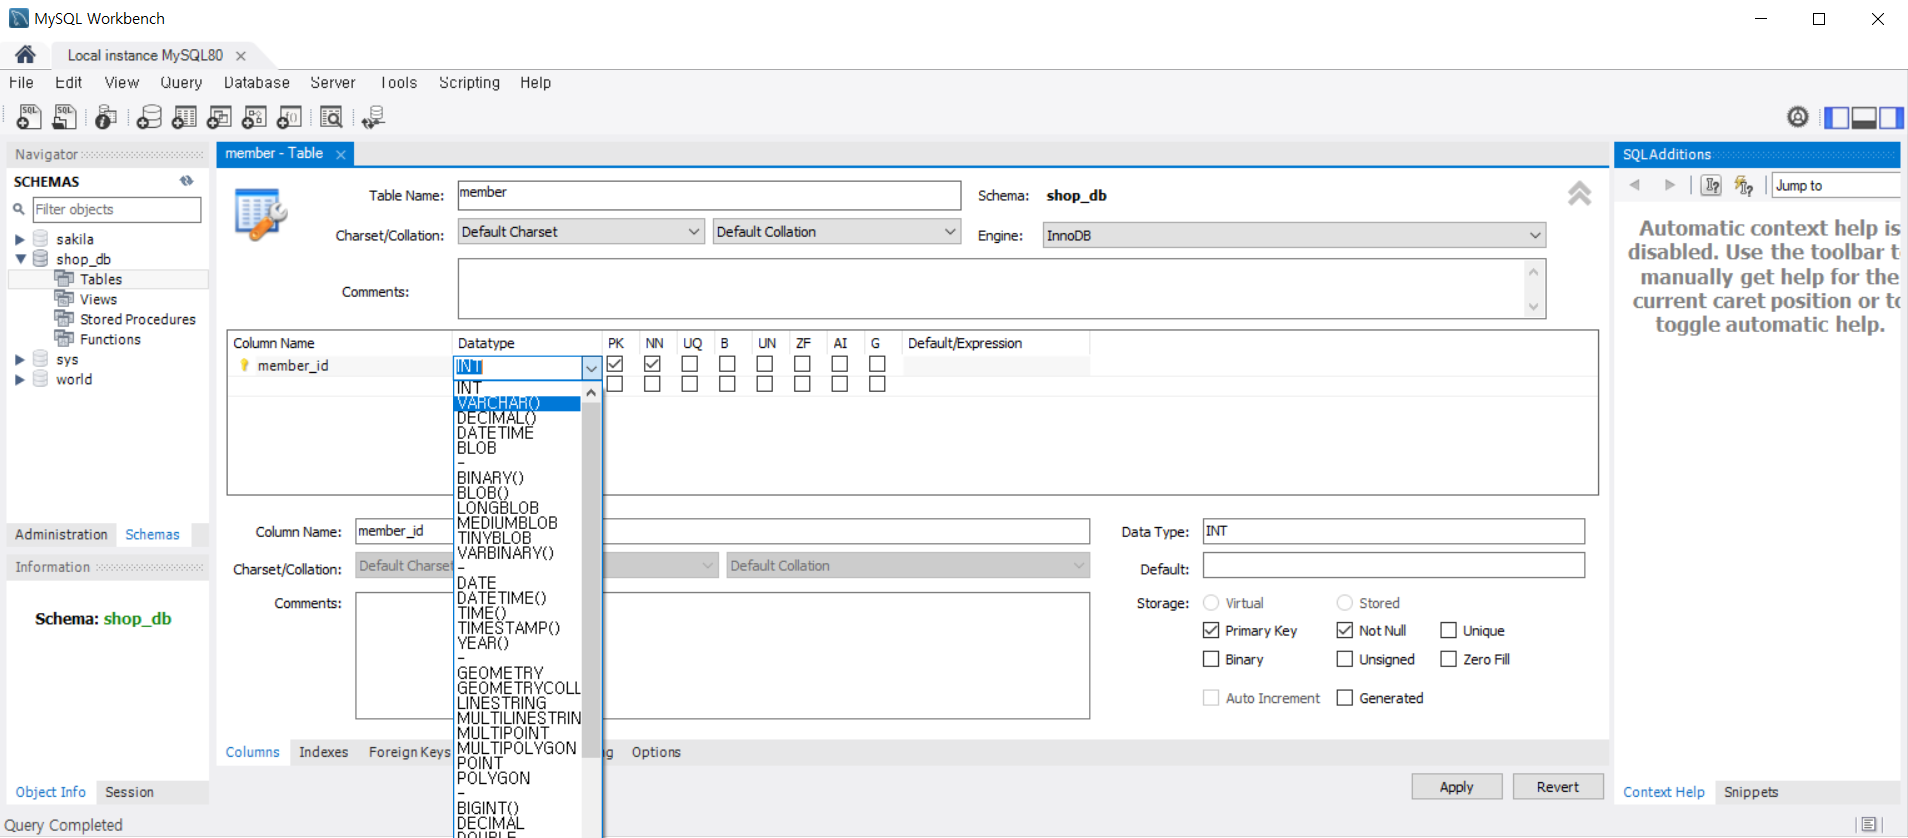The width and height of the screenshot is (1908, 838).
Task: Click the Default value input field
Action: coord(1394,566)
